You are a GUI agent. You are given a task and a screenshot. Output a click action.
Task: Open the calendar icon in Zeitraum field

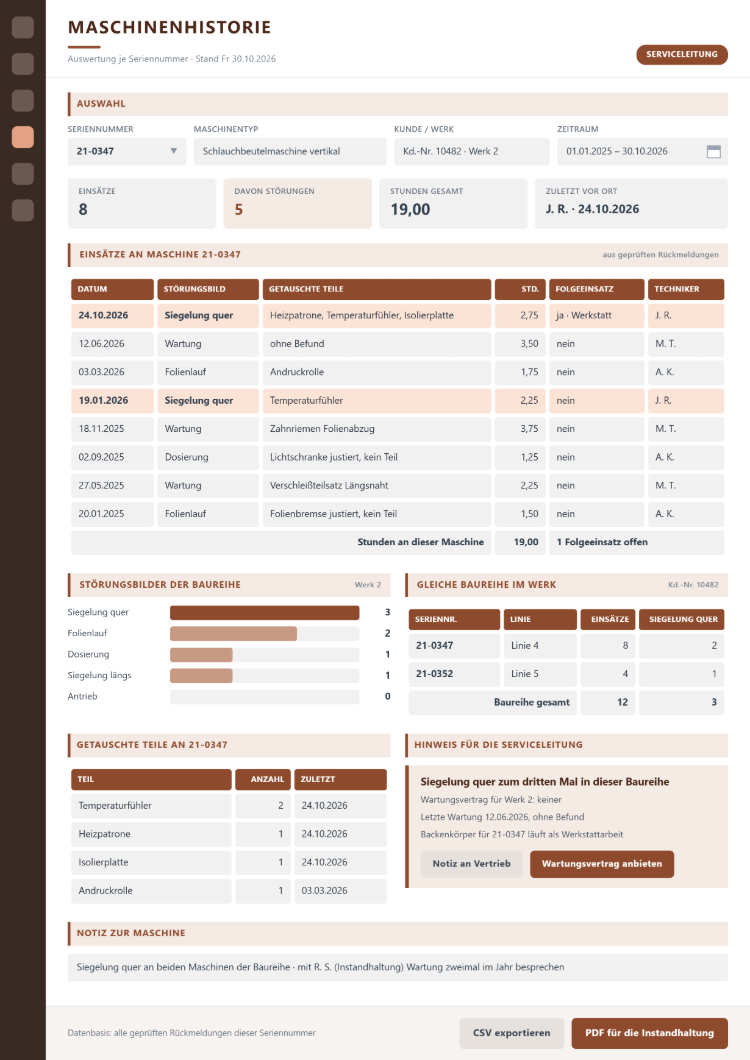point(713,151)
